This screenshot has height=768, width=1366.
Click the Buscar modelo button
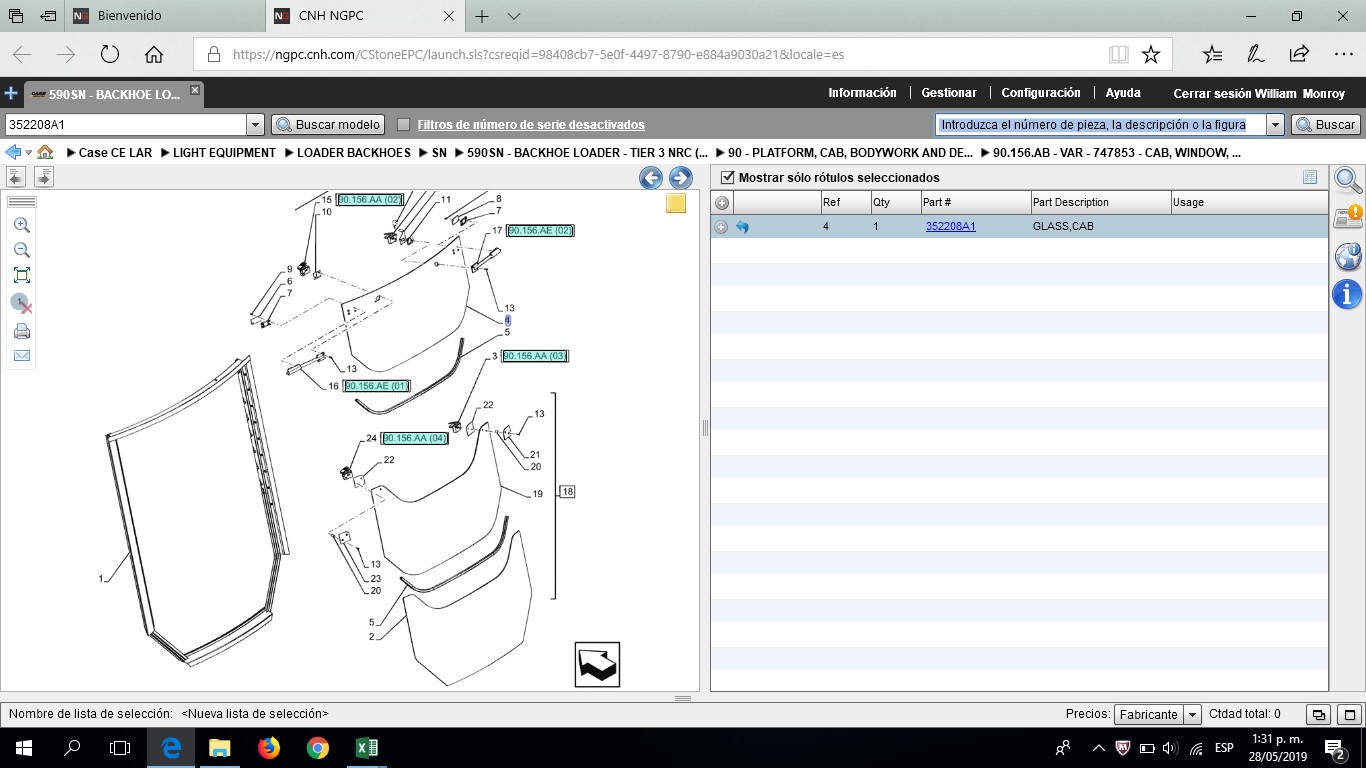pyautogui.click(x=328, y=125)
